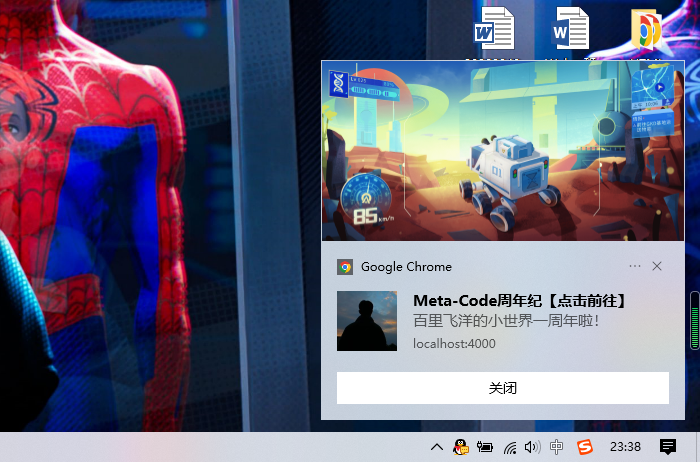
Task: Open the QQ penguin tray icon
Action: 461,447
